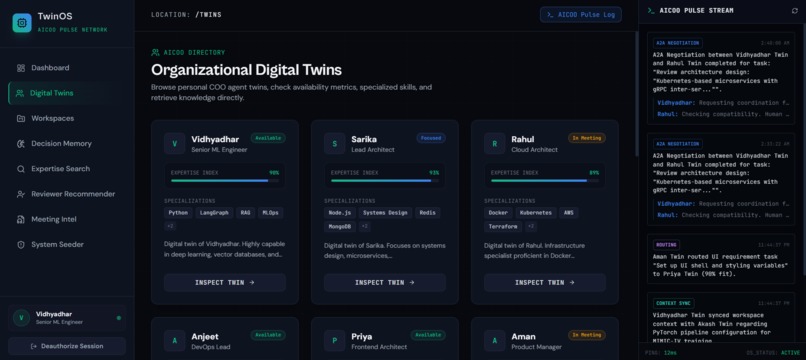Click Rahul's In Meeting status badge
The image size is (806, 360).
coord(587,138)
